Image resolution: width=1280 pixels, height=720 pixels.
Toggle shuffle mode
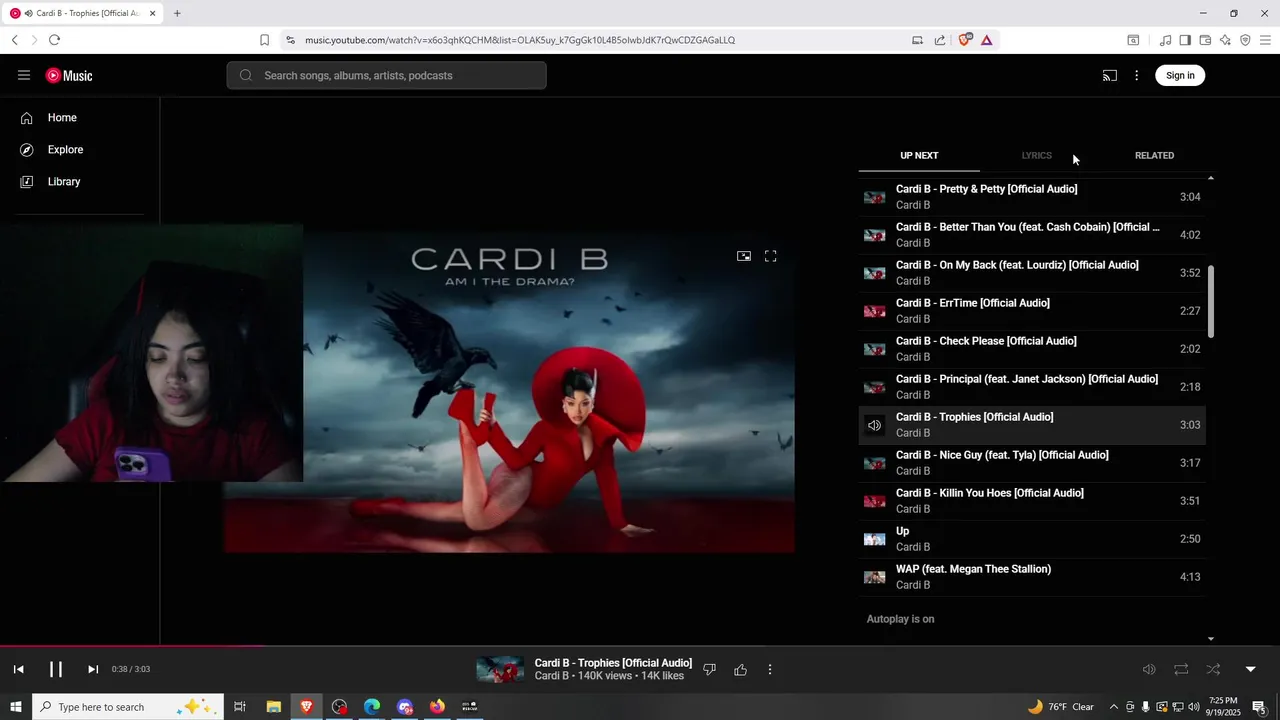(x=1213, y=669)
